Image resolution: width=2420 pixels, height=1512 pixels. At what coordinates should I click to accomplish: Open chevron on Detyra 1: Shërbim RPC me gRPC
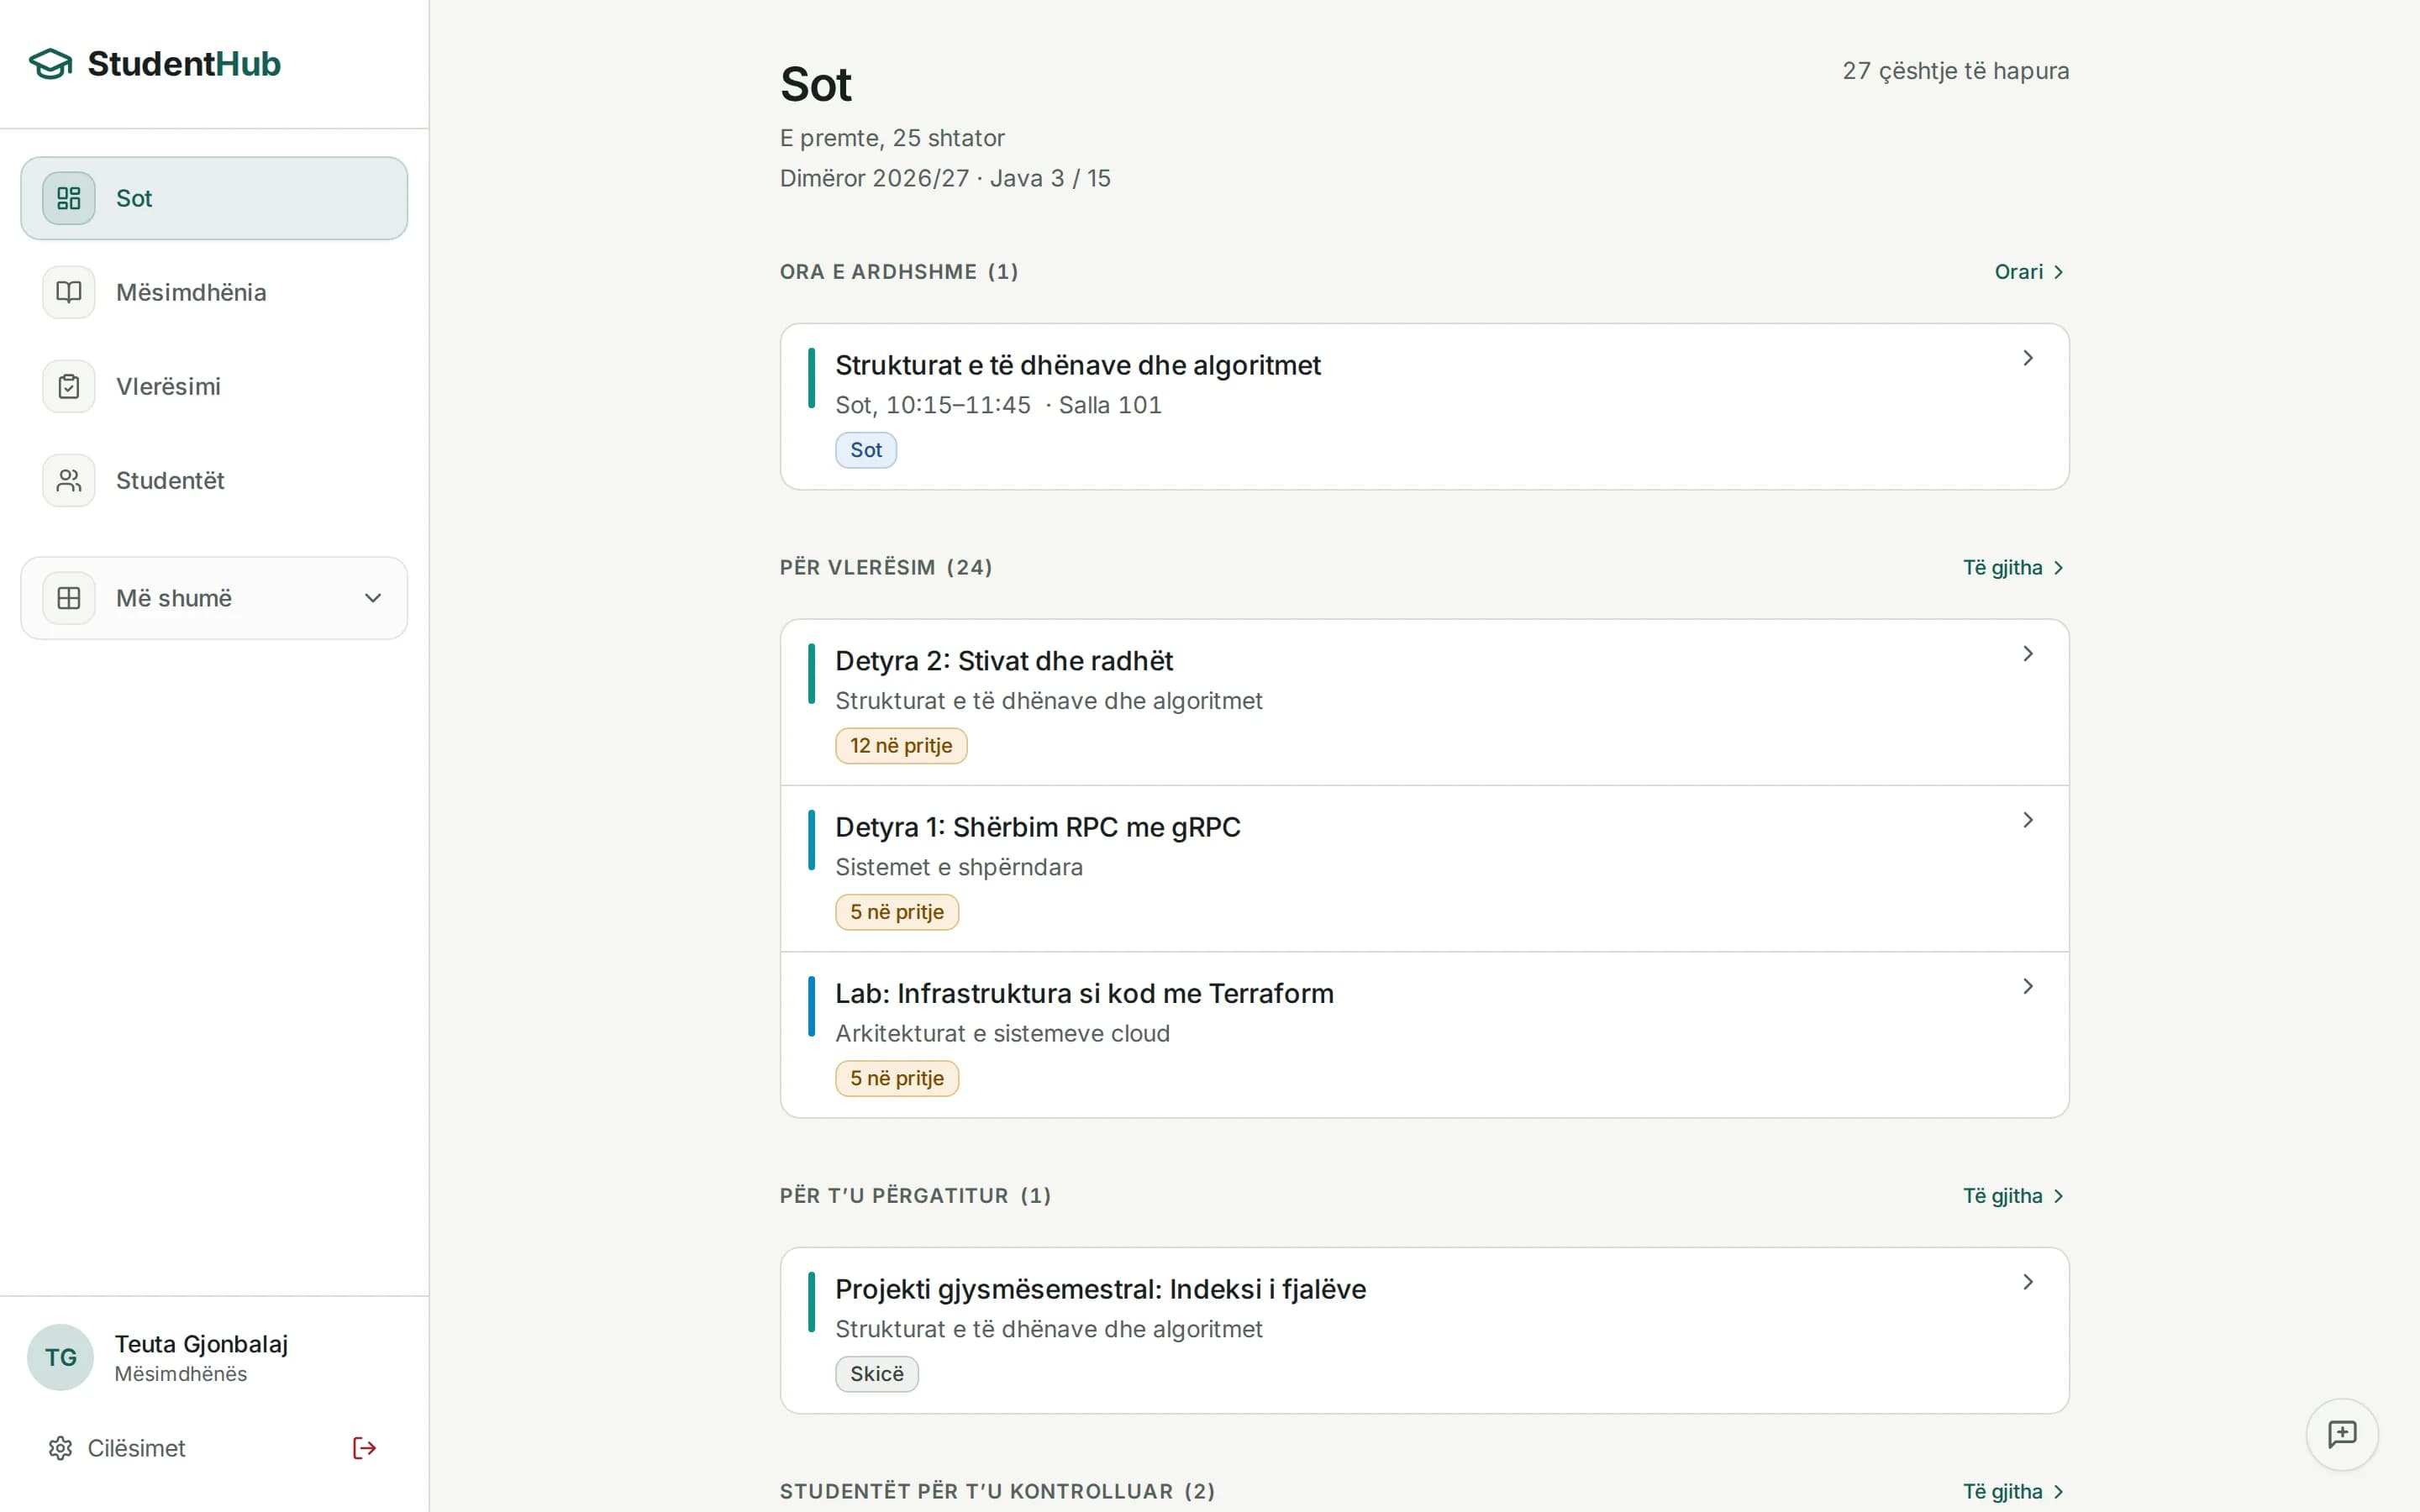click(x=2028, y=820)
